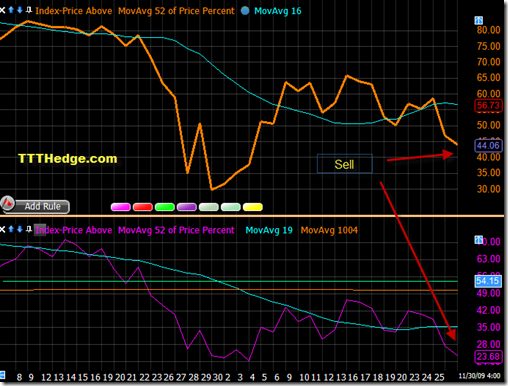Screen dimensions: 508x386
Task: Click the 30.00 scale label in top panel
Action: (489, 189)
